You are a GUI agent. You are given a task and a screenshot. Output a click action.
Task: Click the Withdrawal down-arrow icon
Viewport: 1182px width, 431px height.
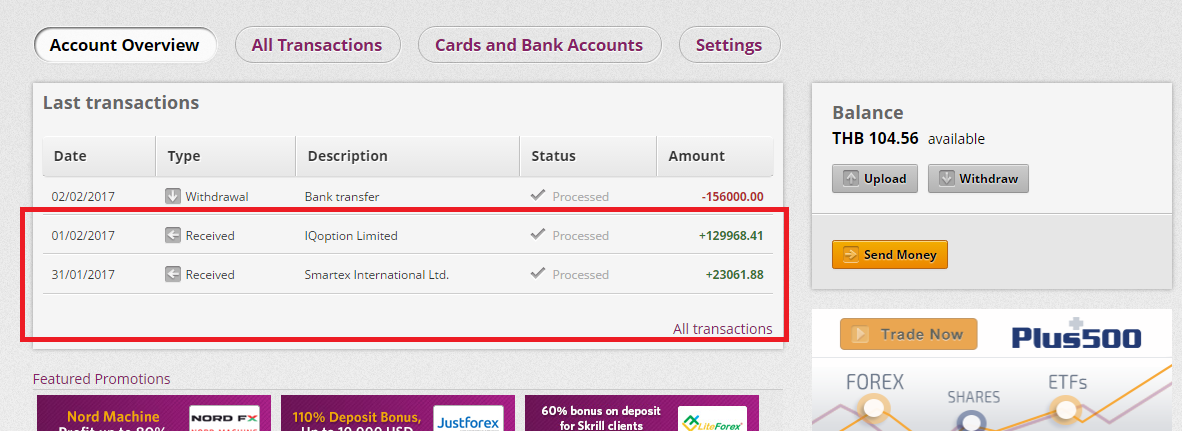[173, 196]
